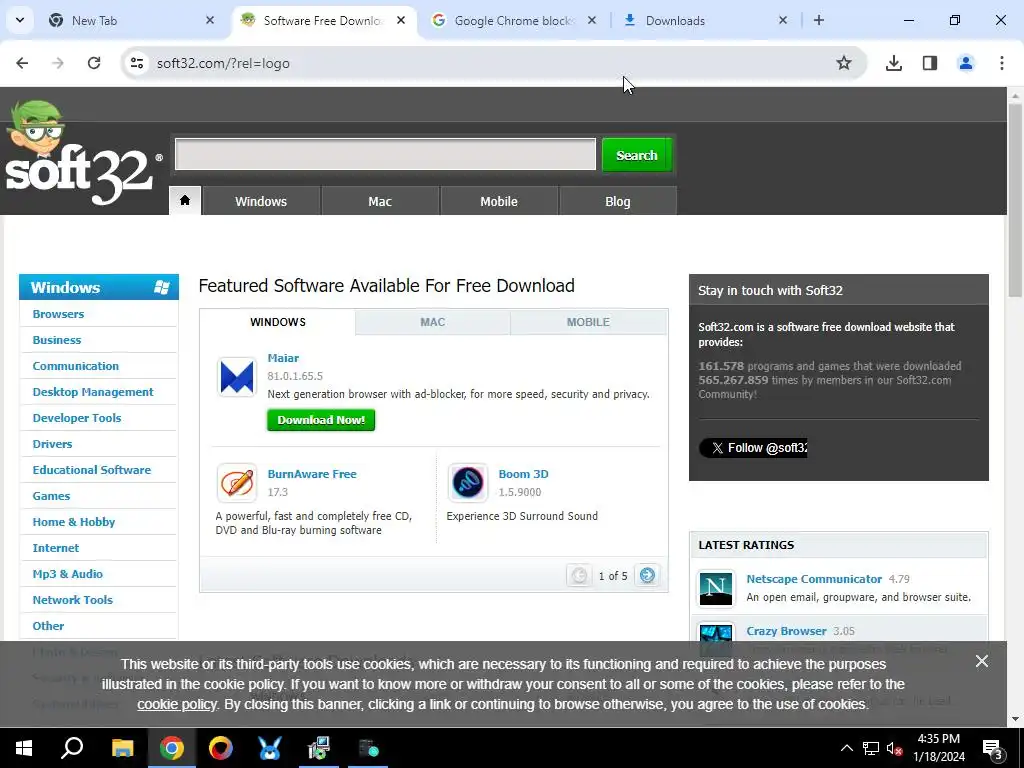Open taskbar search magnifier
The width and height of the screenshot is (1024, 768).
click(x=72, y=748)
